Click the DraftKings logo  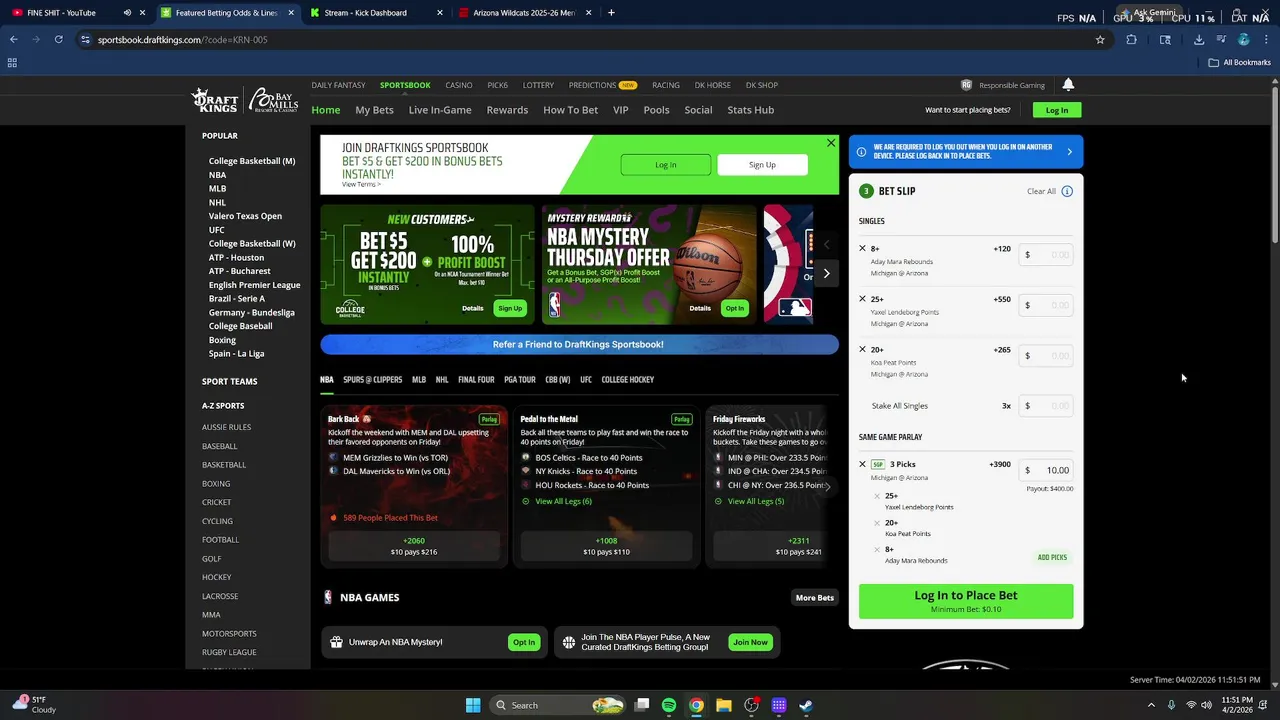pos(214,100)
